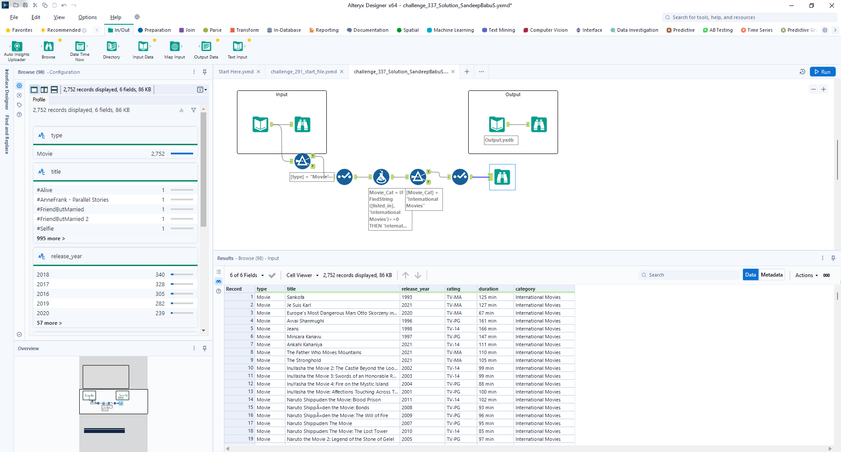Click the Output Data tool in palette

pyautogui.click(x=206, y=47)
